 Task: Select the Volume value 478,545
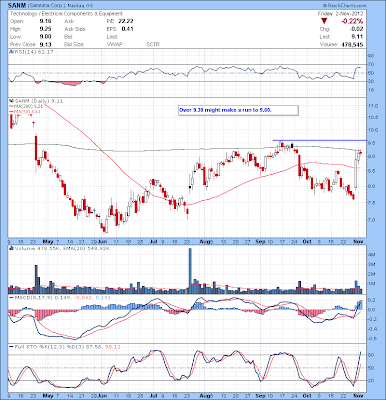pyautogui.click(x=352, y=44)
